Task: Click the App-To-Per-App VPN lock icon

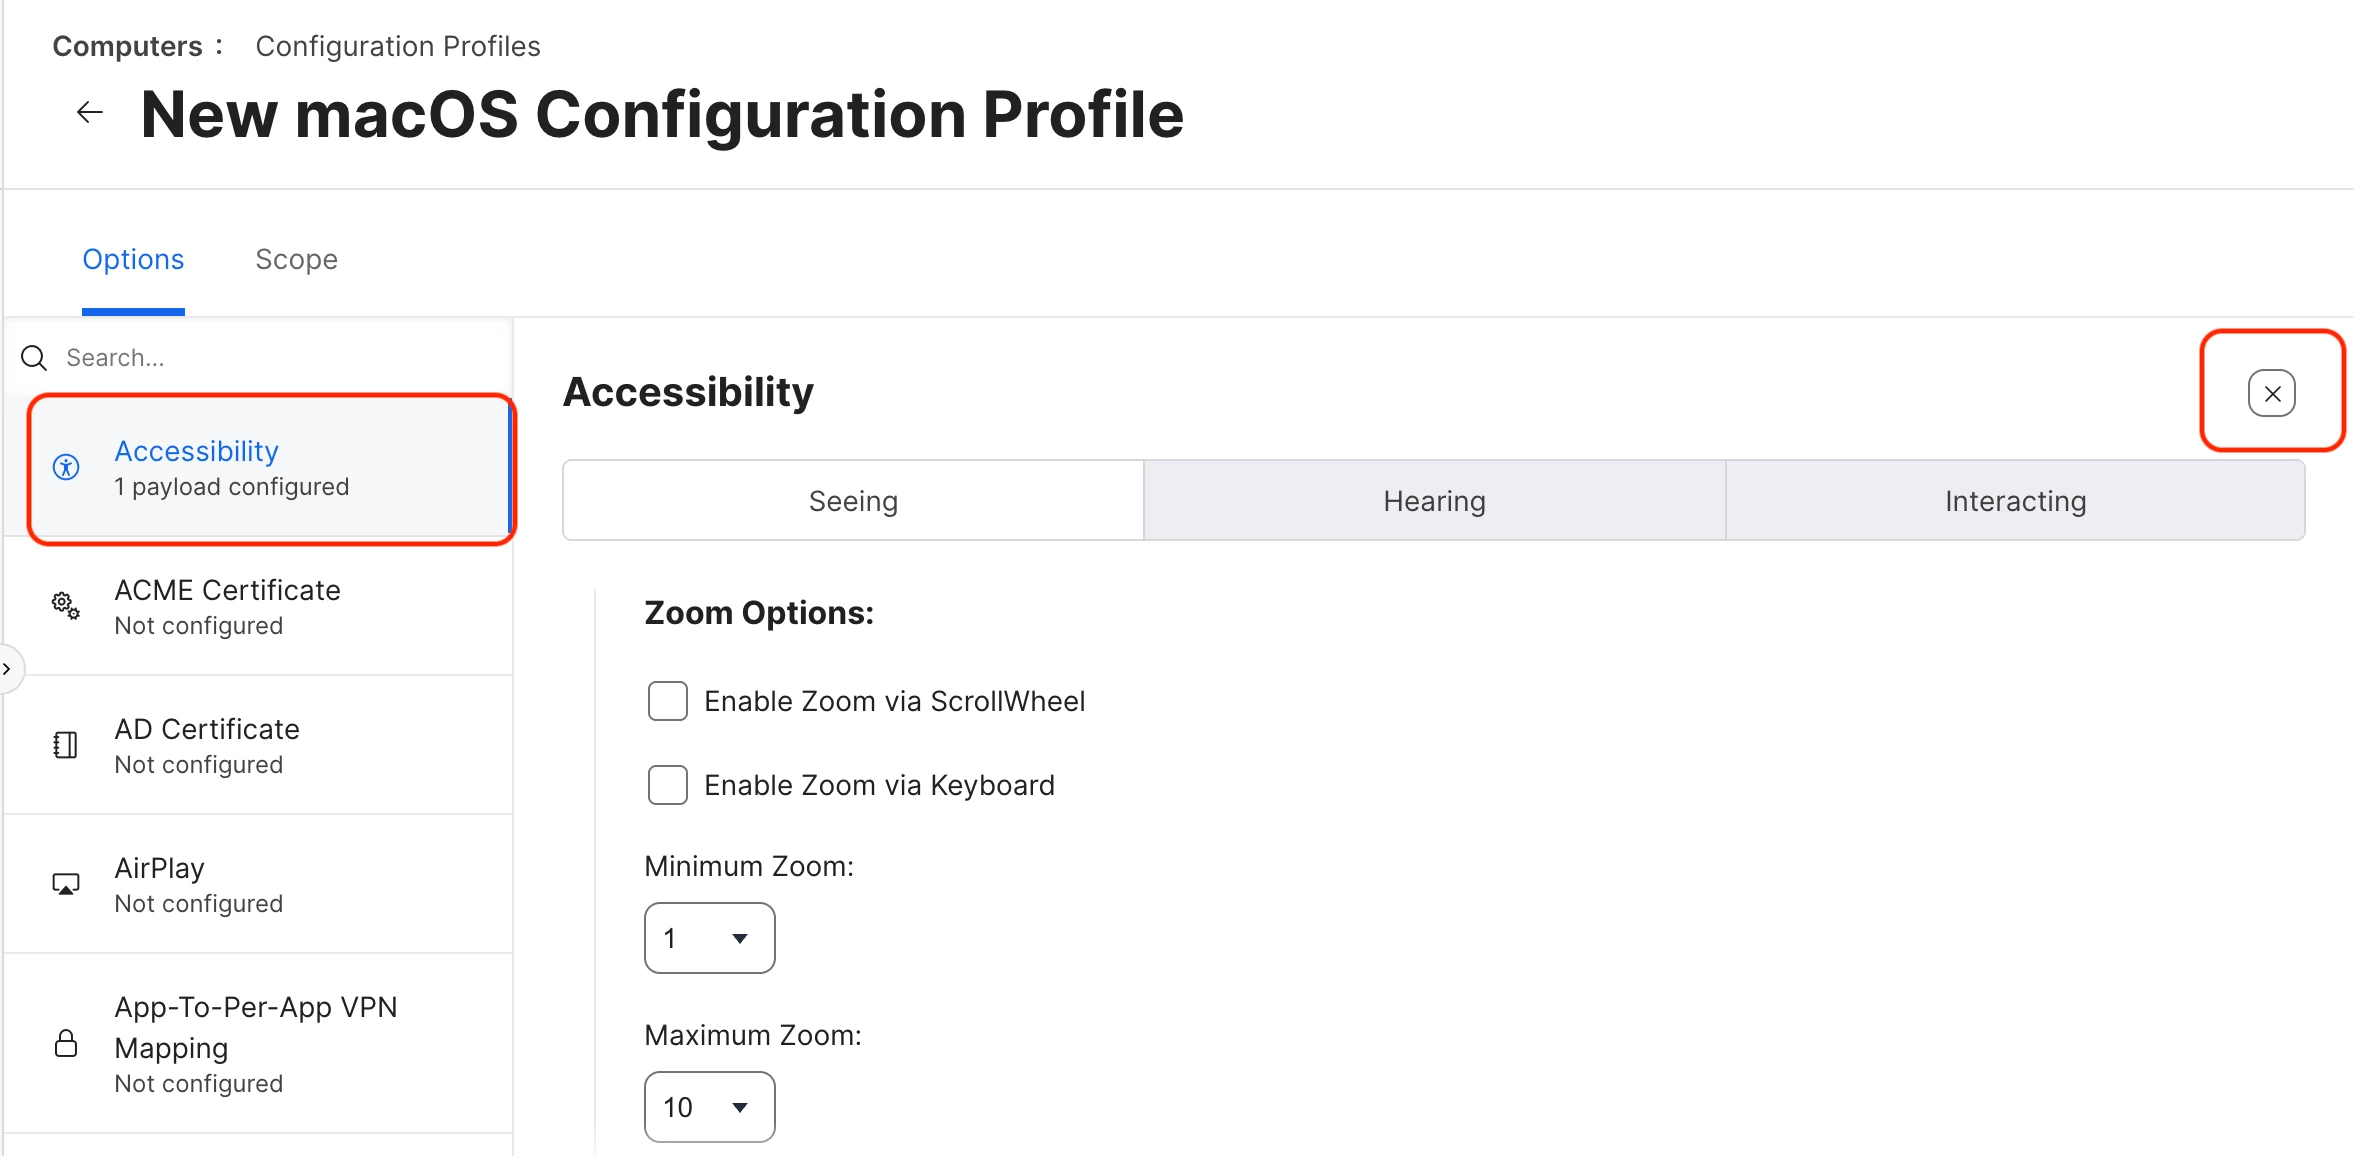Action: pyautogui.click(x=66, y=1043)
